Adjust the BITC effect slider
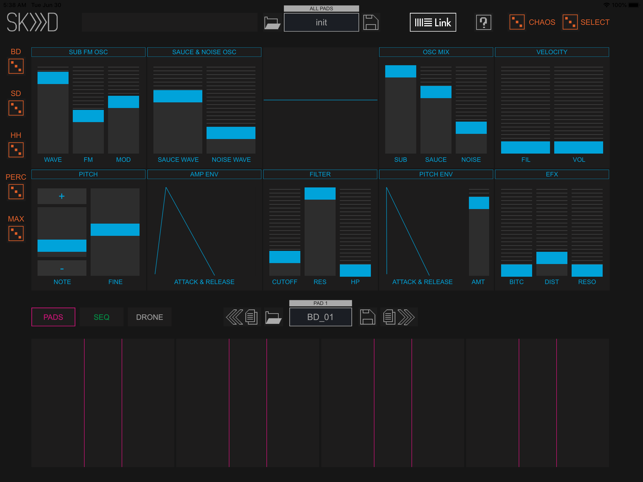 coord(516,232)
